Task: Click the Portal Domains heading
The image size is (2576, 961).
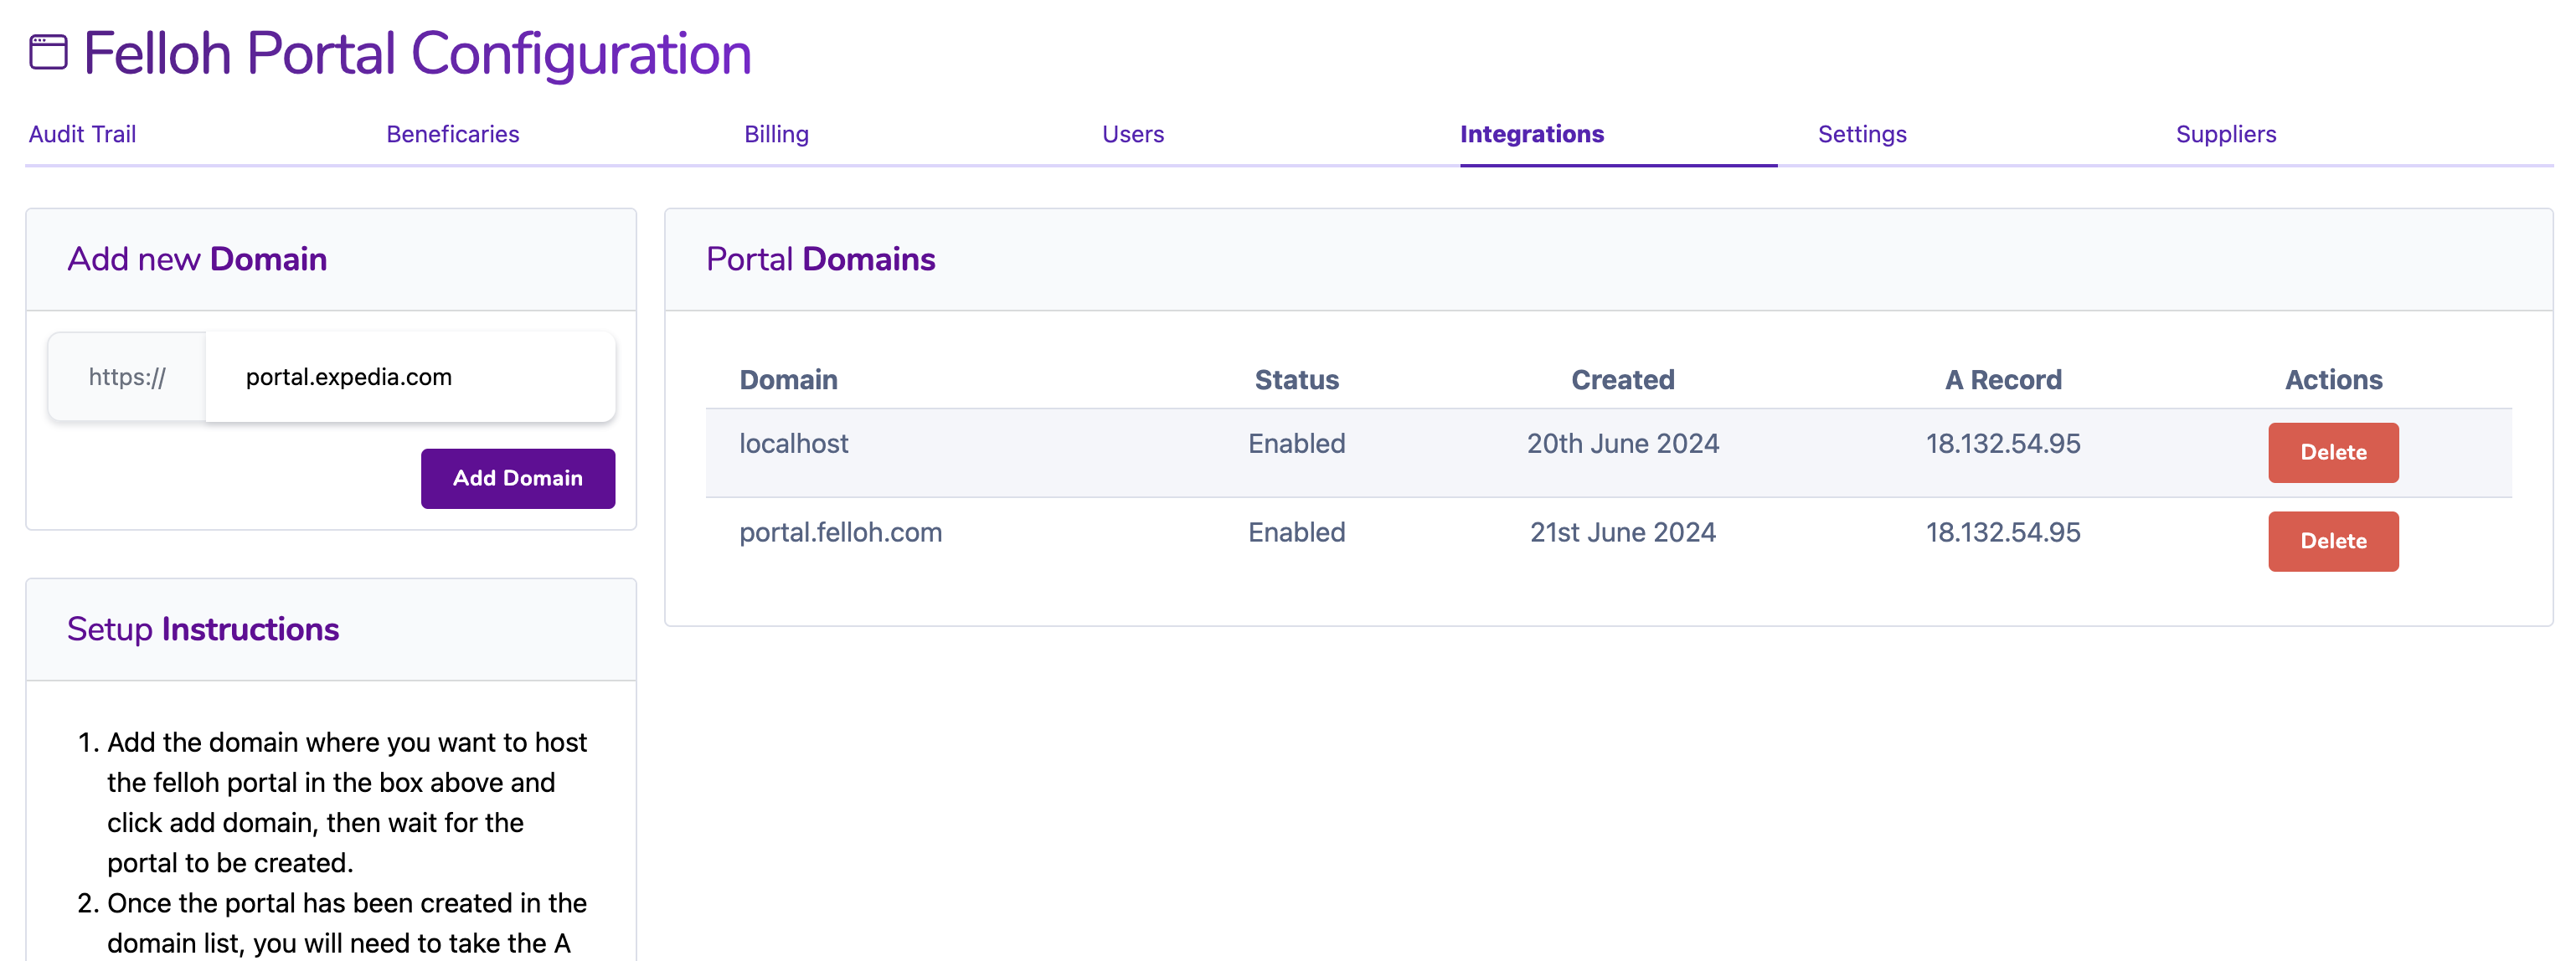Action: tap(820, 259)
